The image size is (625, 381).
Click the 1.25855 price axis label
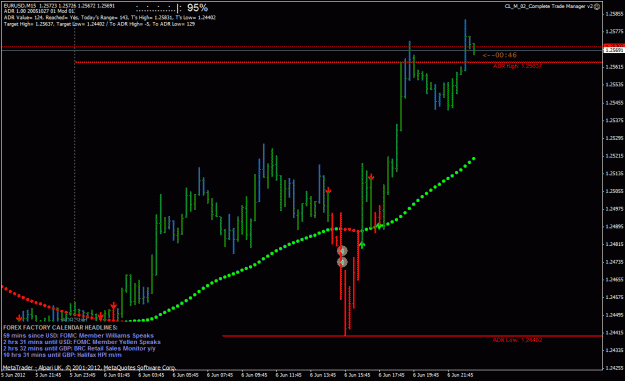[614, 14]
